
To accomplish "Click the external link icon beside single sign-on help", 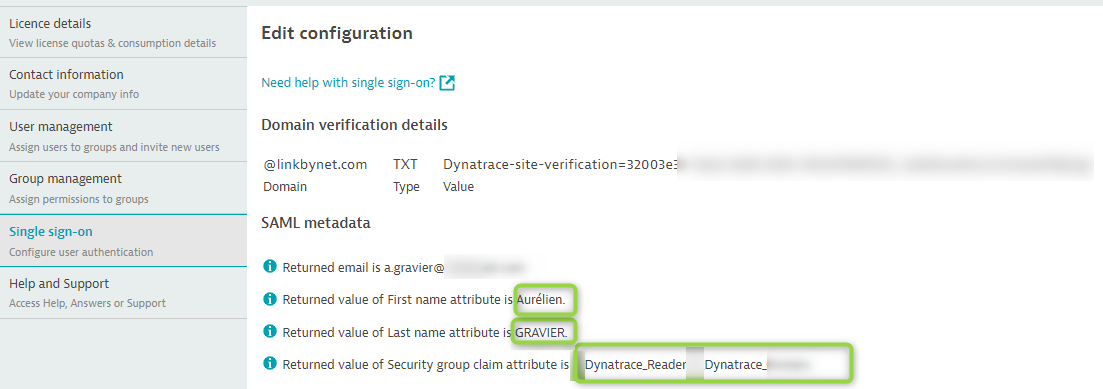I will pos(447,83).
